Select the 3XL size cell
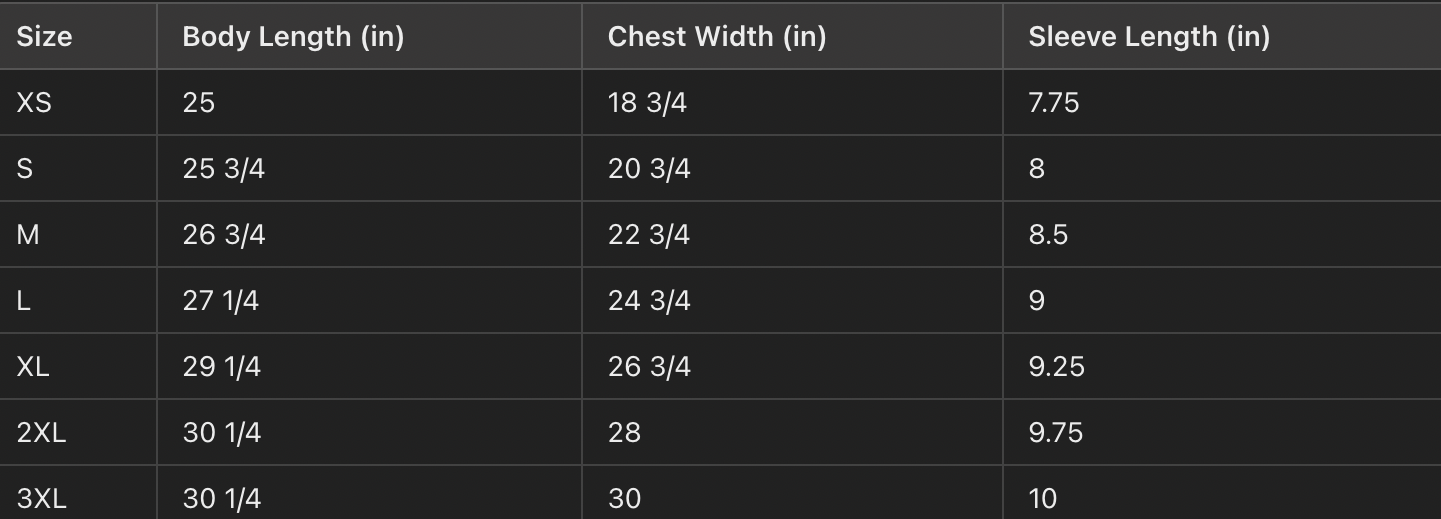 point(41,497)
